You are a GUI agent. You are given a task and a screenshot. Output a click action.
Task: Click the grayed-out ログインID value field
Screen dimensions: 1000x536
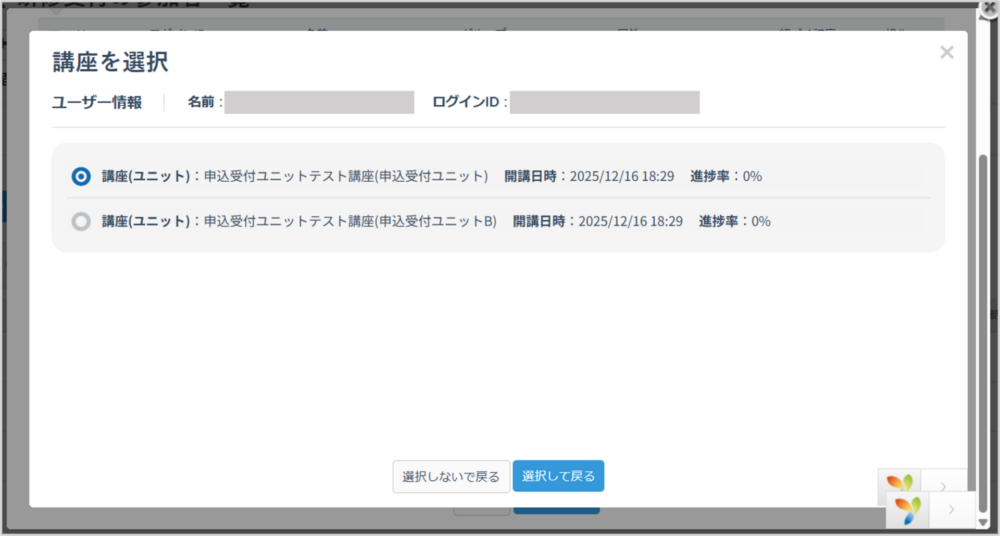(x=604, y=102)
